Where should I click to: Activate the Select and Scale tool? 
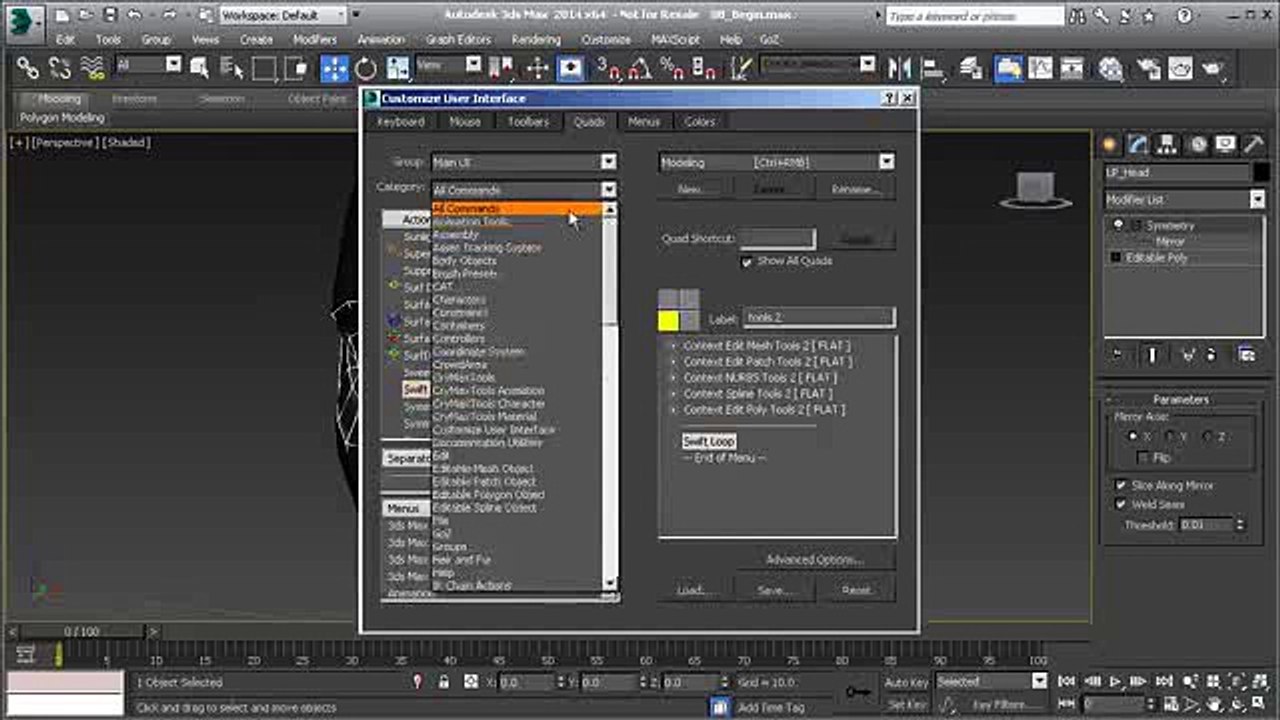(x=398, y=68)
